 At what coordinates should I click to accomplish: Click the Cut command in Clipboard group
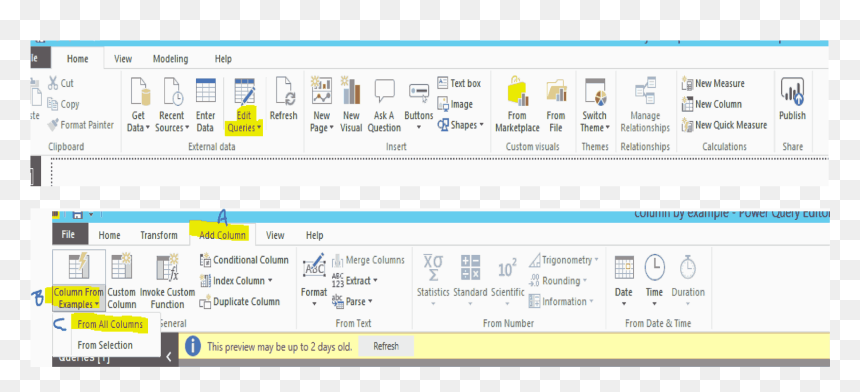[61, 83]
